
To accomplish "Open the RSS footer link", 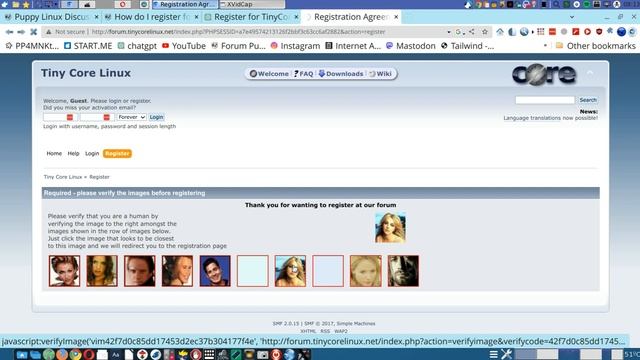I will [325, 331].
